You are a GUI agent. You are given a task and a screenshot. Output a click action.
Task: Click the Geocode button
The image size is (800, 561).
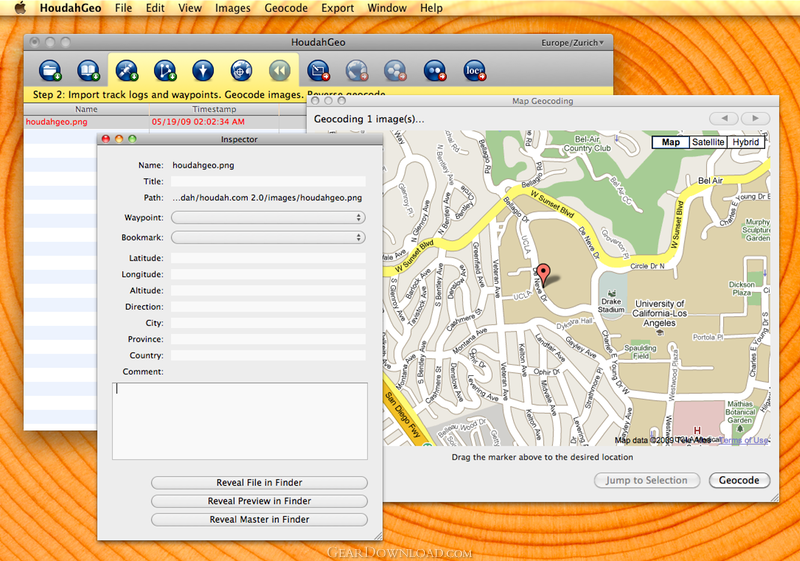(739, 480)
